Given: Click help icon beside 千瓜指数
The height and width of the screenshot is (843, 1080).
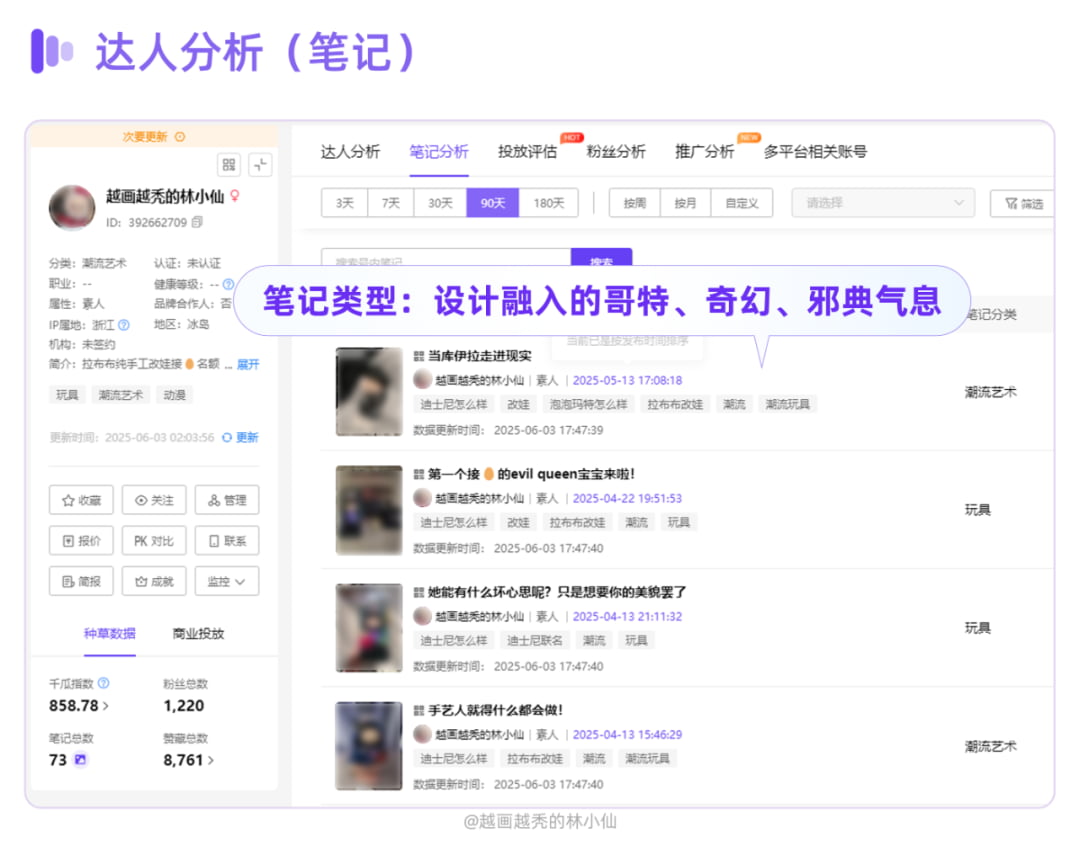Looking at the screenshot, I should pos(104,684).
